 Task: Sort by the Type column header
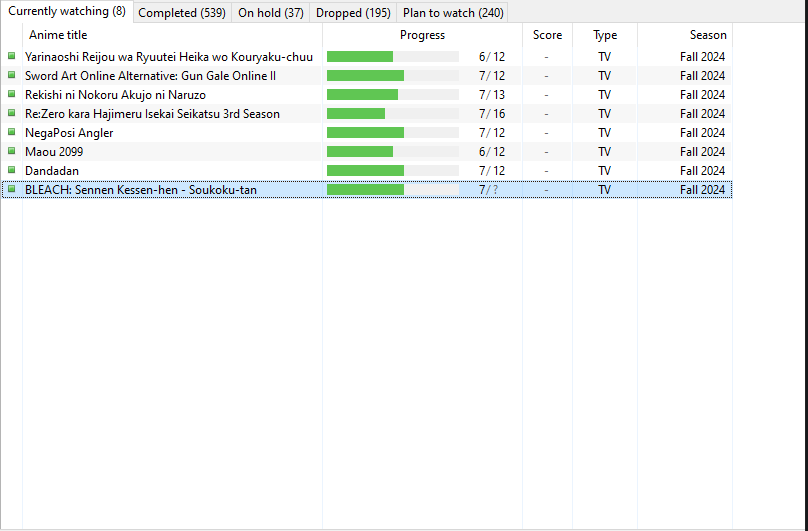(x=605, y=35)
